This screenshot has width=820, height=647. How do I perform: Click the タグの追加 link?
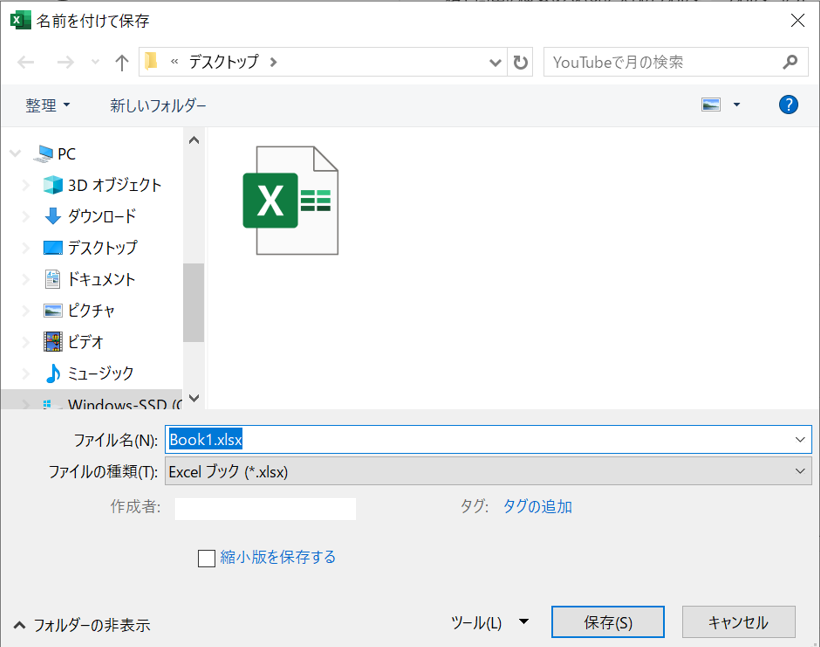[537, 506]
